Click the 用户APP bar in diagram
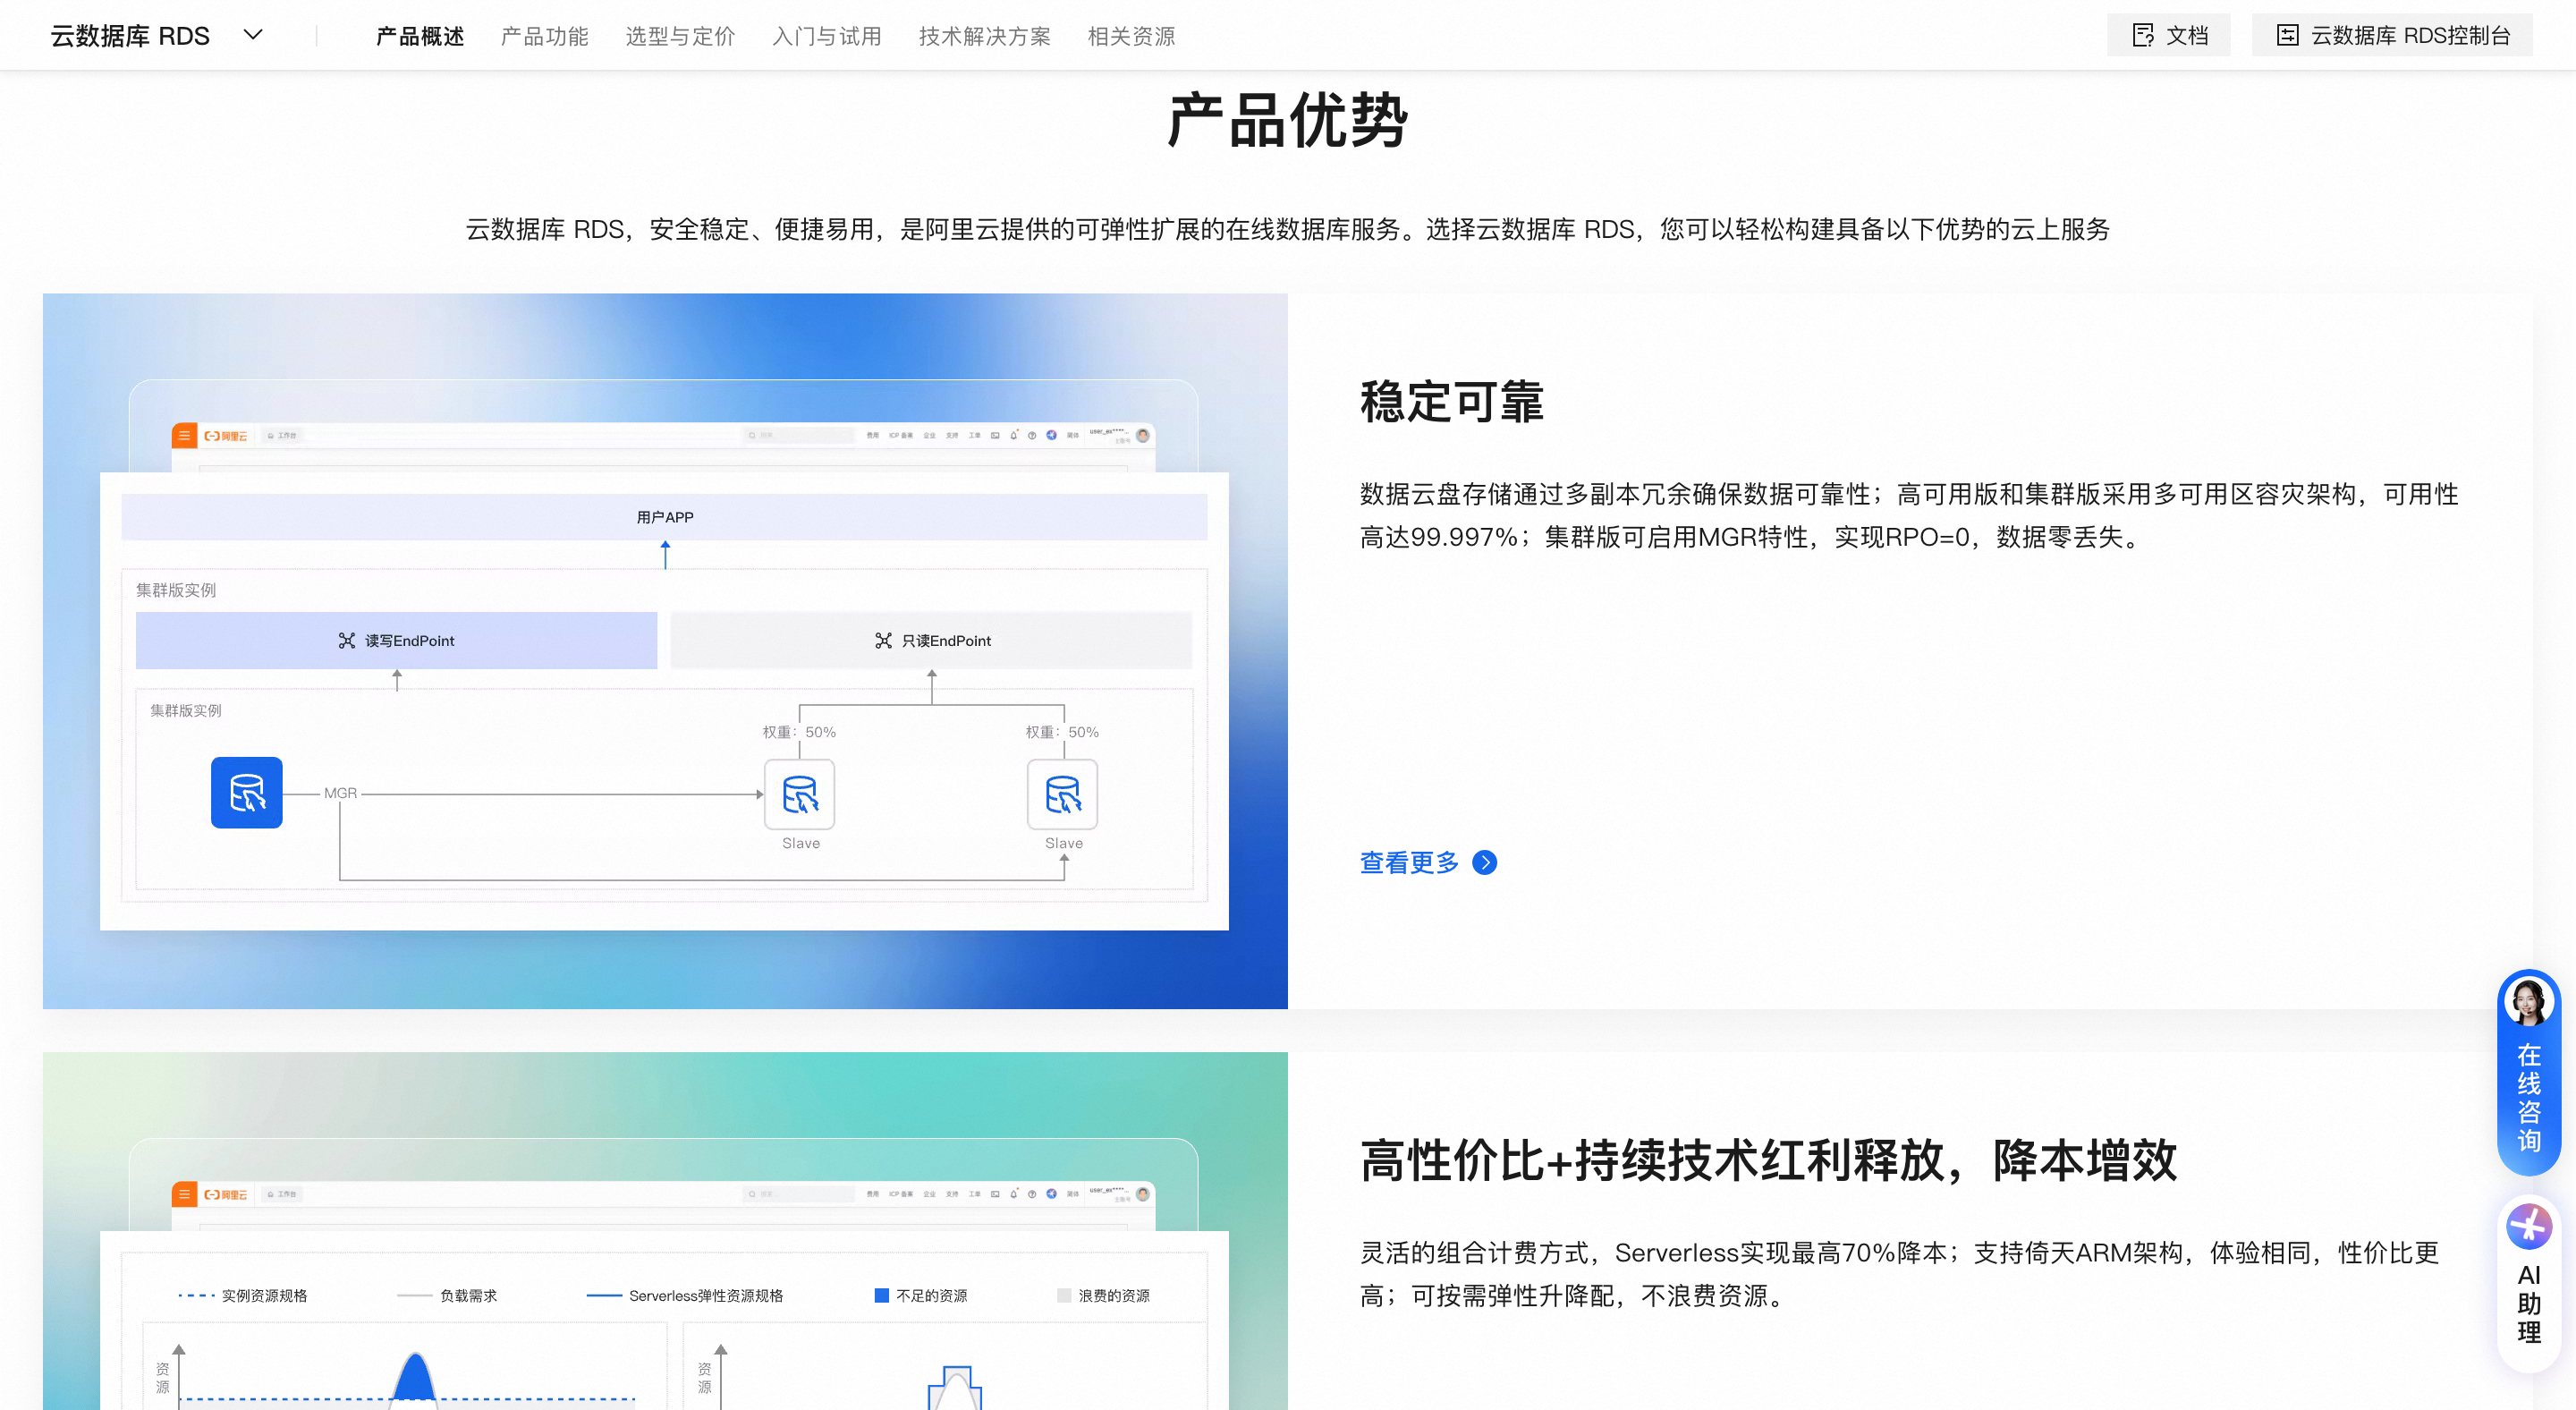 664,517
